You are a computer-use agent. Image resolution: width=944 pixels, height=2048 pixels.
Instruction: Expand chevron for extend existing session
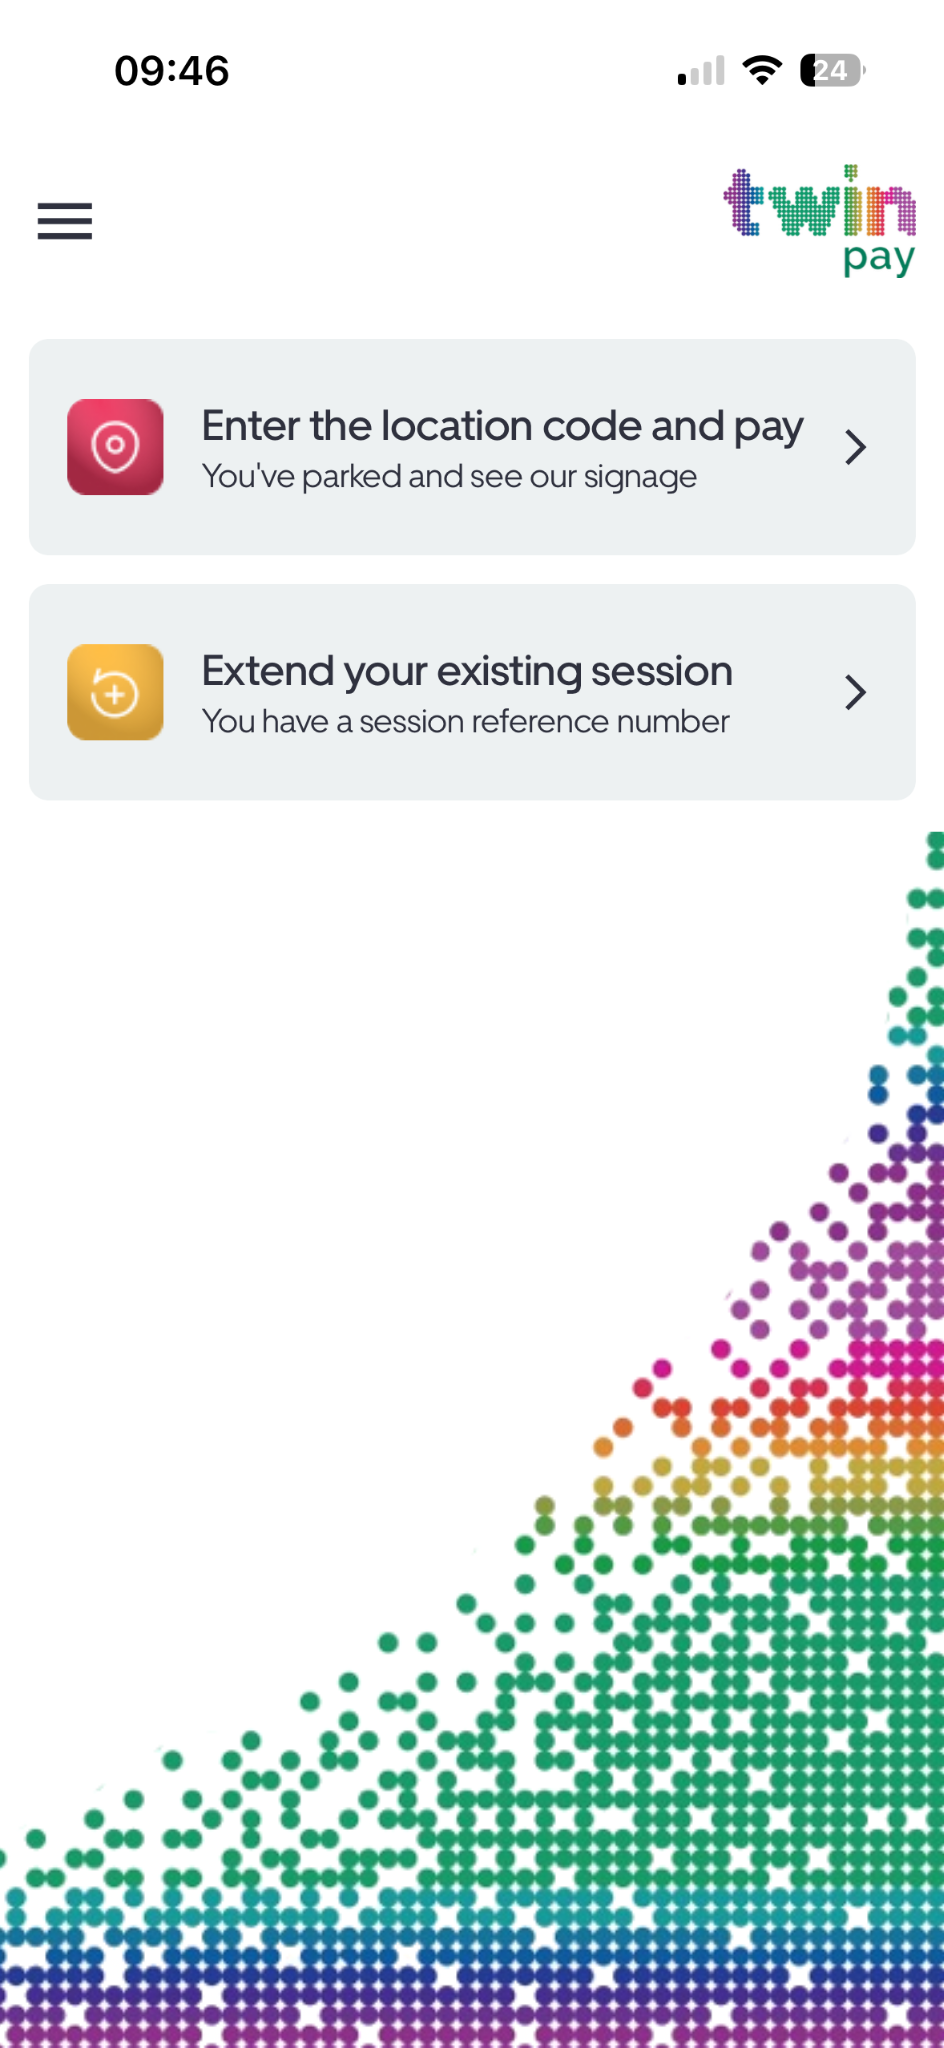pos(855,692)
